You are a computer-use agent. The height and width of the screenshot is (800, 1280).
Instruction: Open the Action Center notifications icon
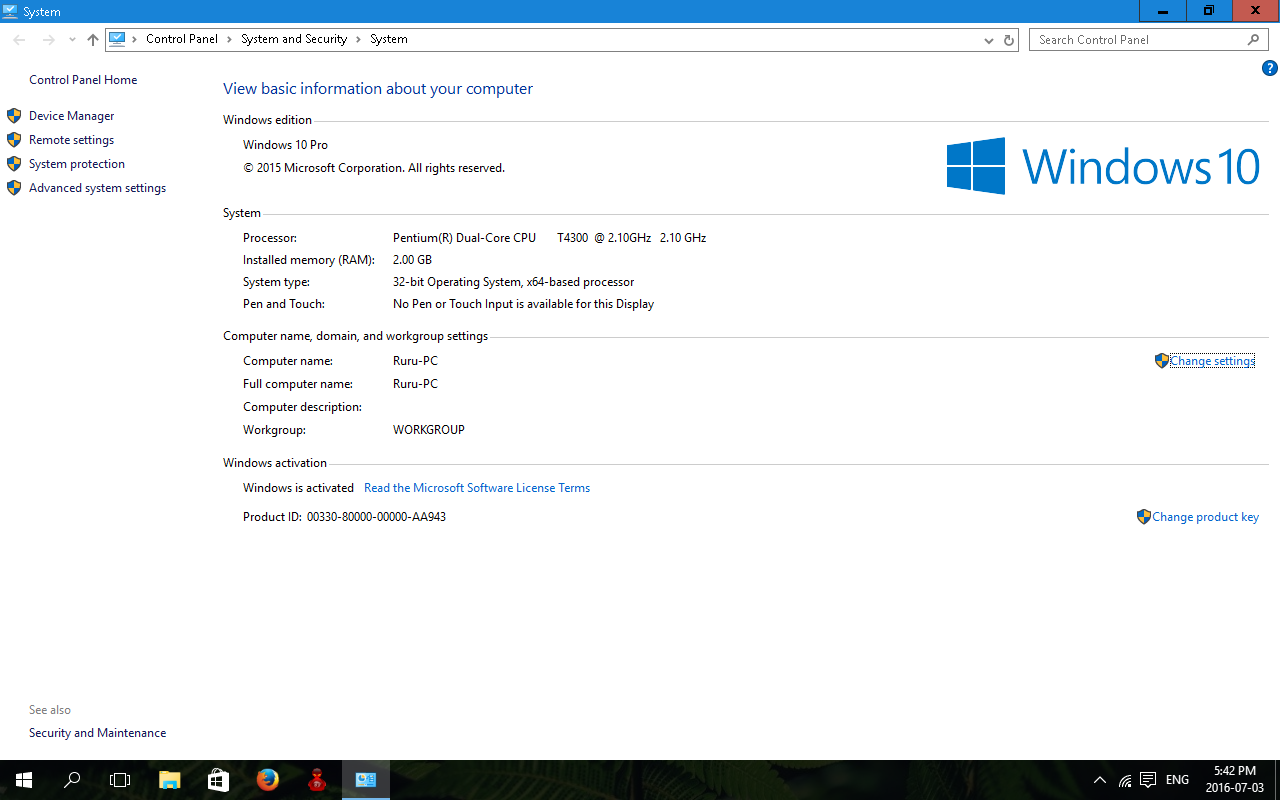1148,780
